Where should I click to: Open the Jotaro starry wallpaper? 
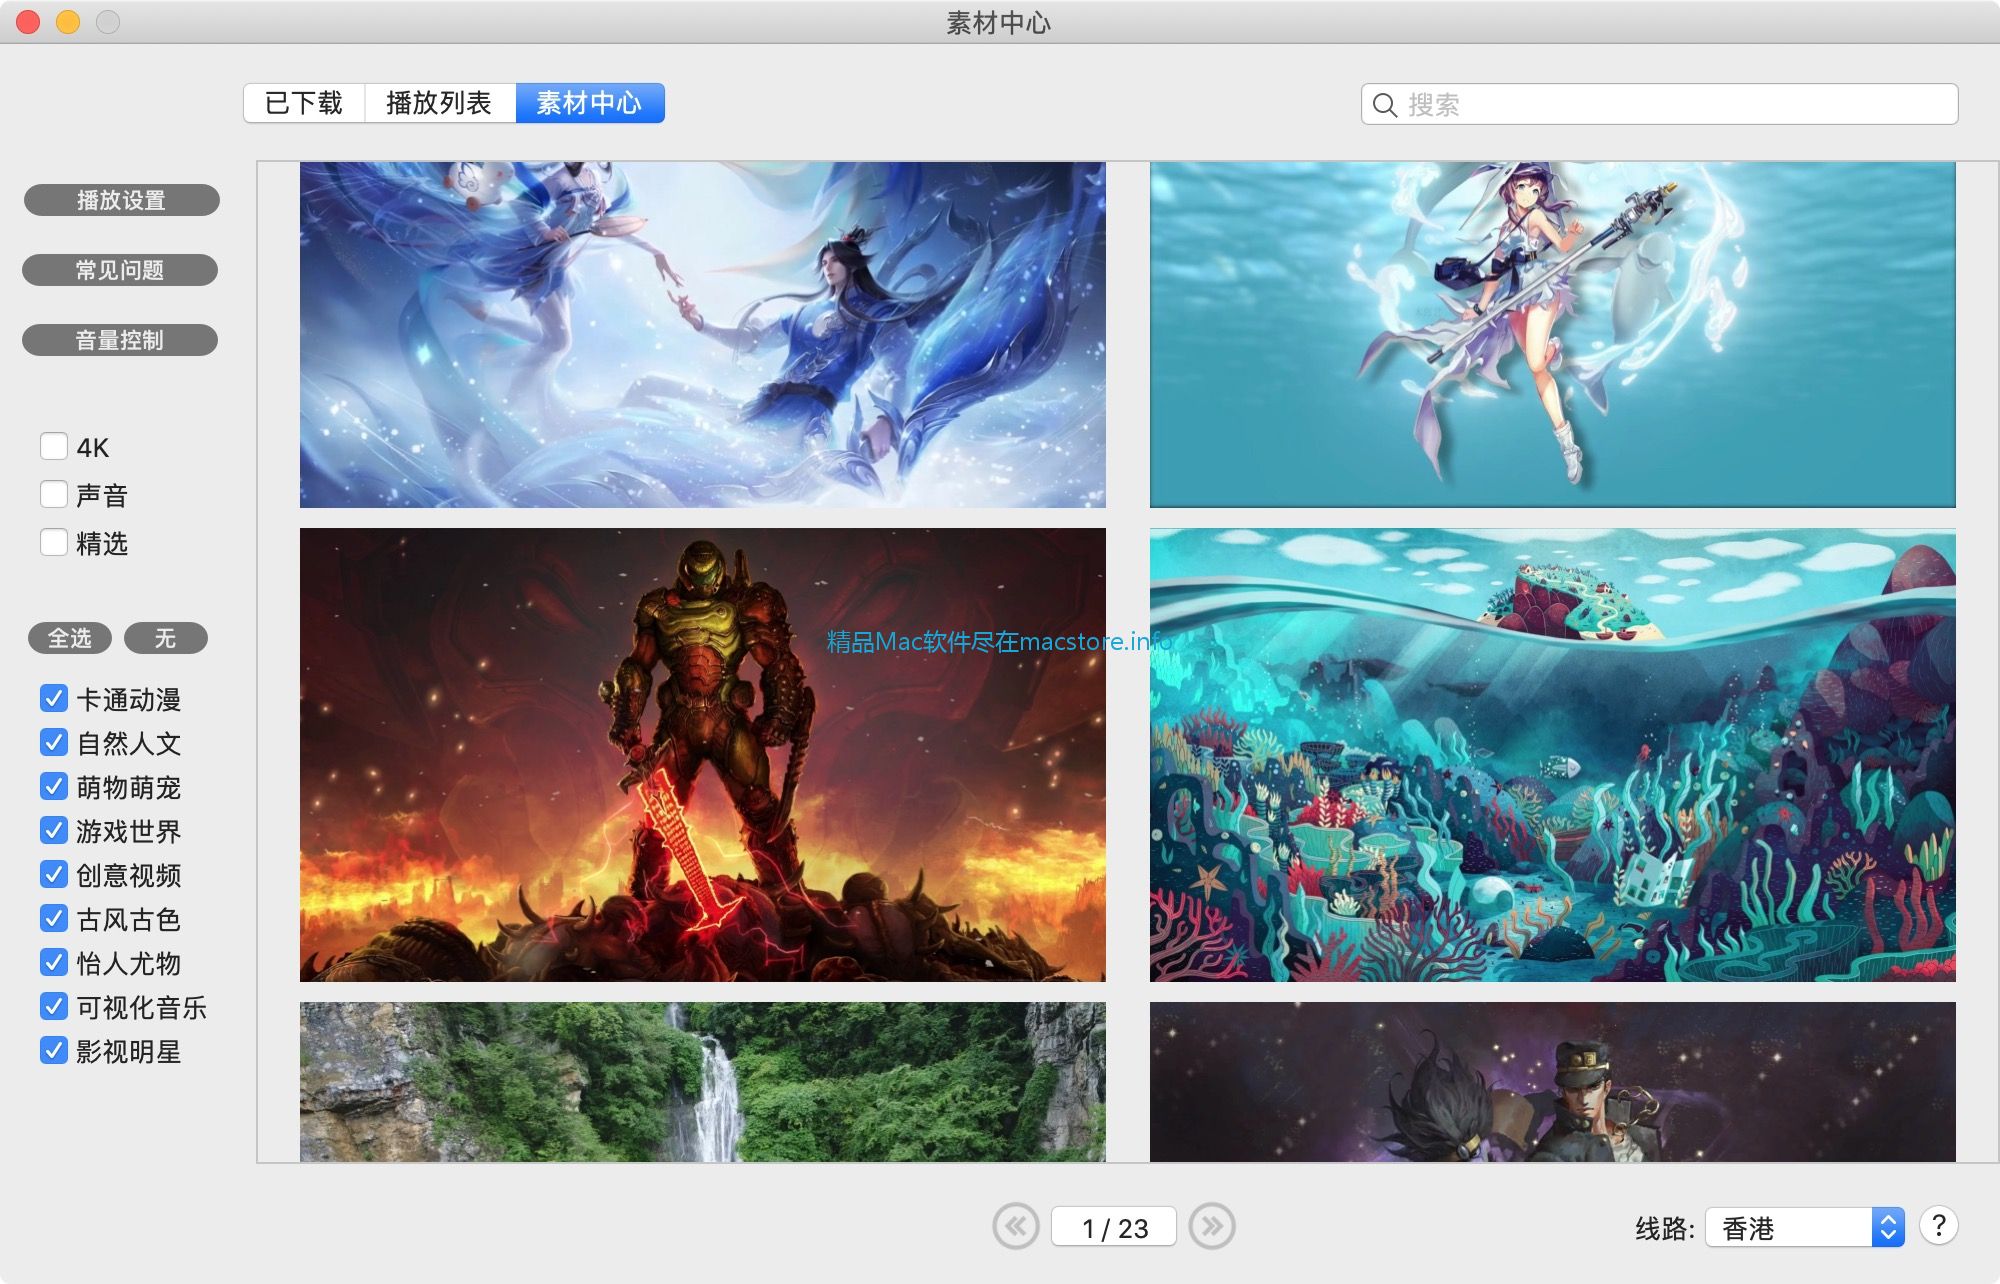click(1552, 1082)
